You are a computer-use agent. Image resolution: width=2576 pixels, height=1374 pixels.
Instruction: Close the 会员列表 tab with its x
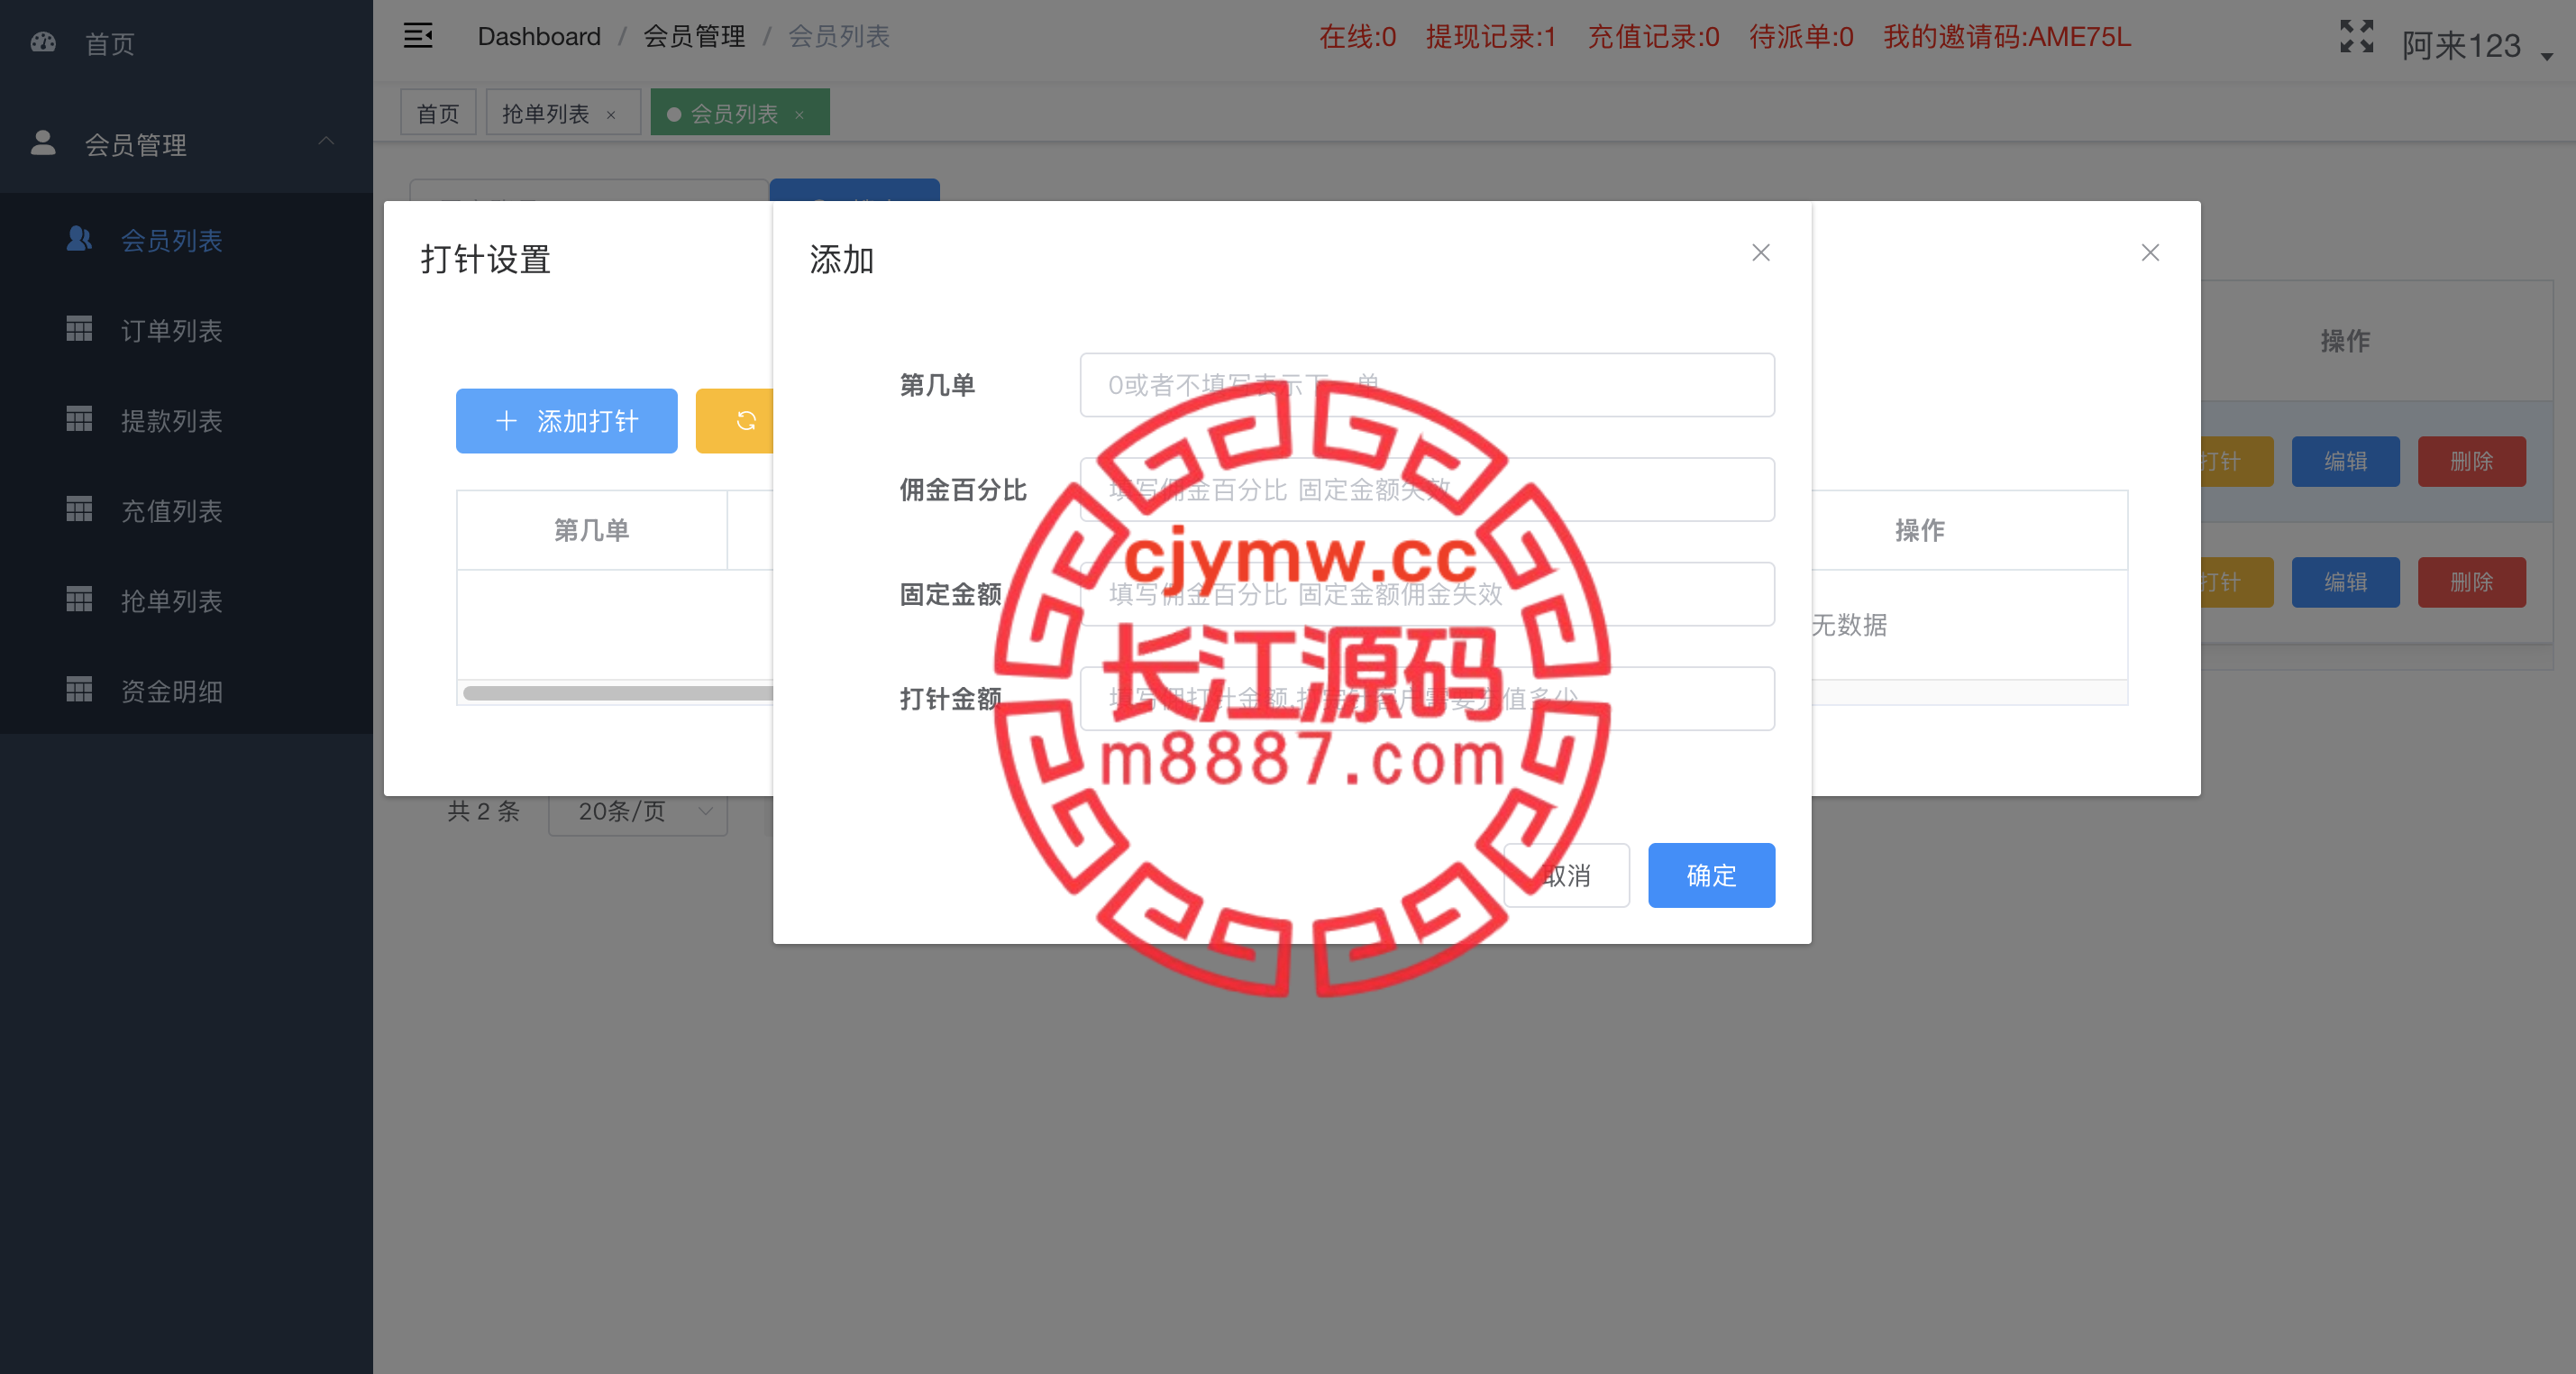799,115
